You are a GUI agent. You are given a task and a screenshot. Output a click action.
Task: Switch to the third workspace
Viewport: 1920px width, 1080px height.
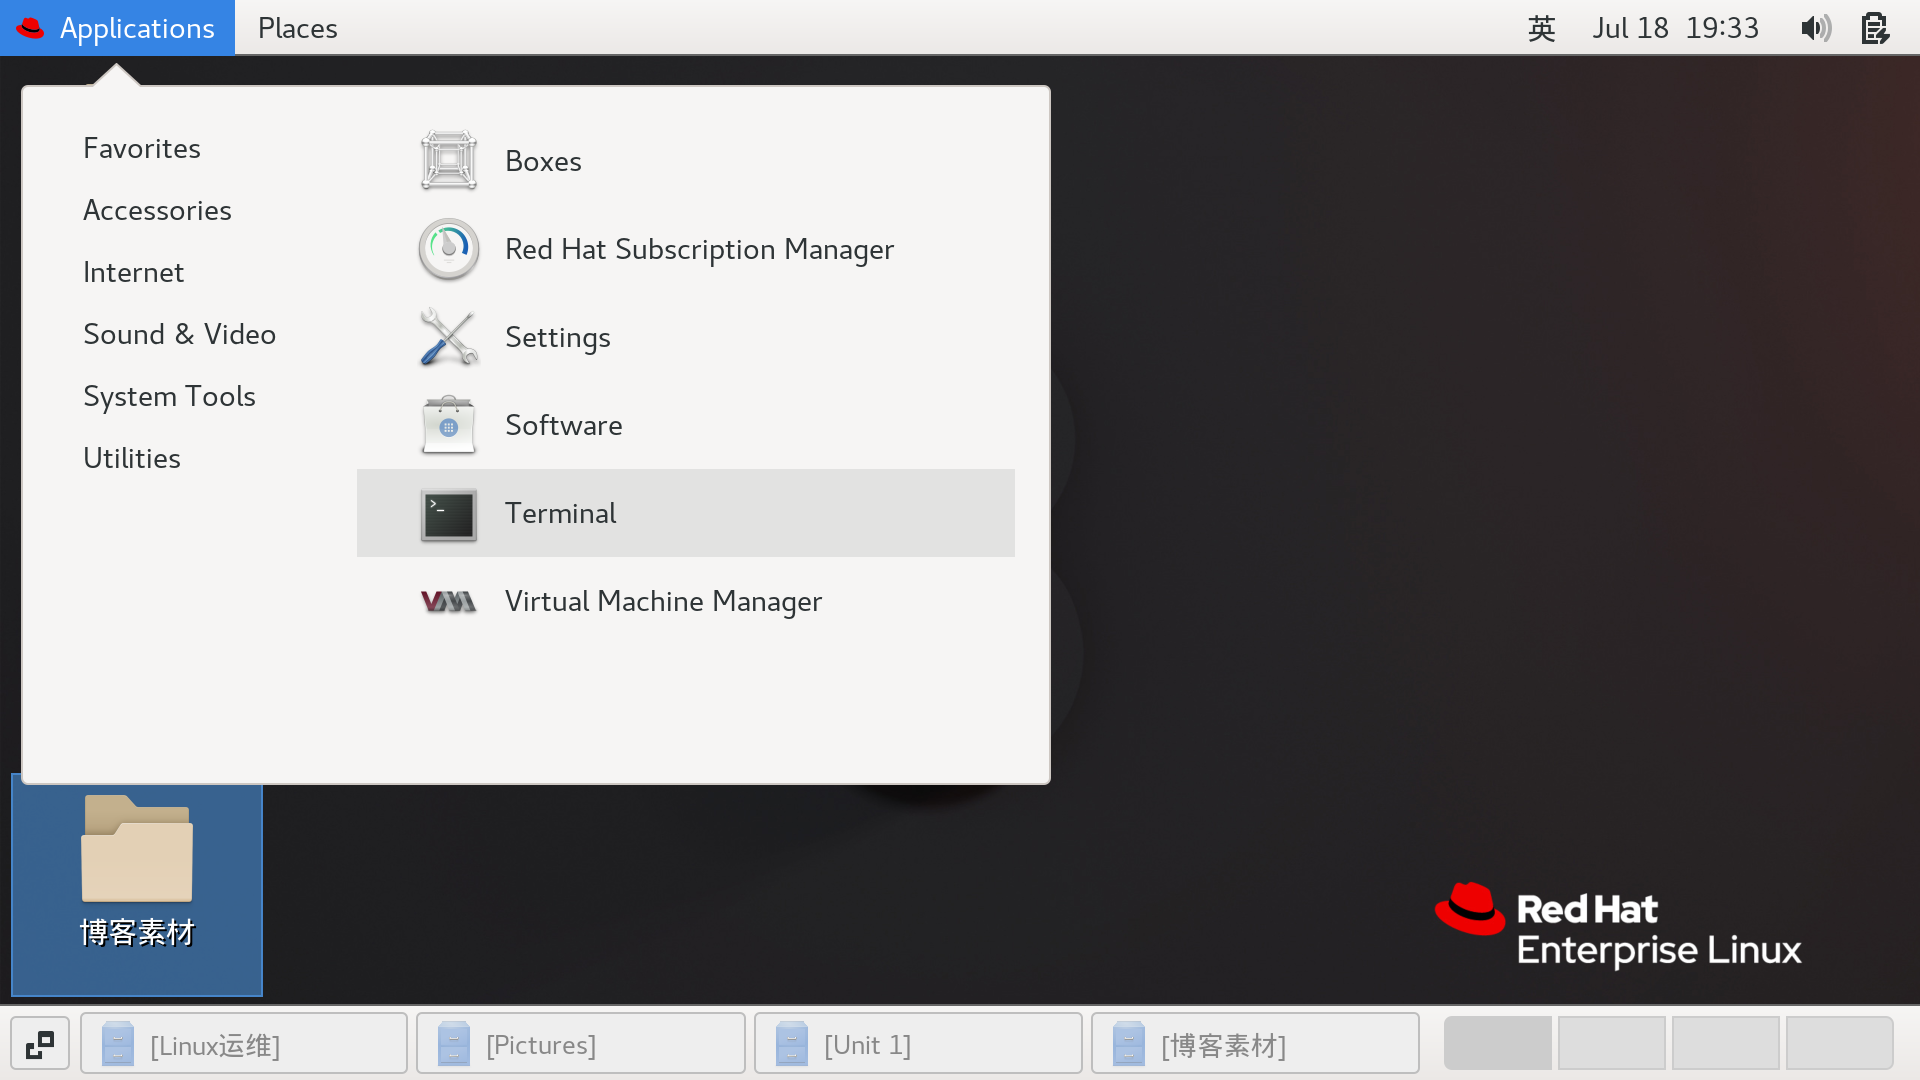tap(1726, 1044)
